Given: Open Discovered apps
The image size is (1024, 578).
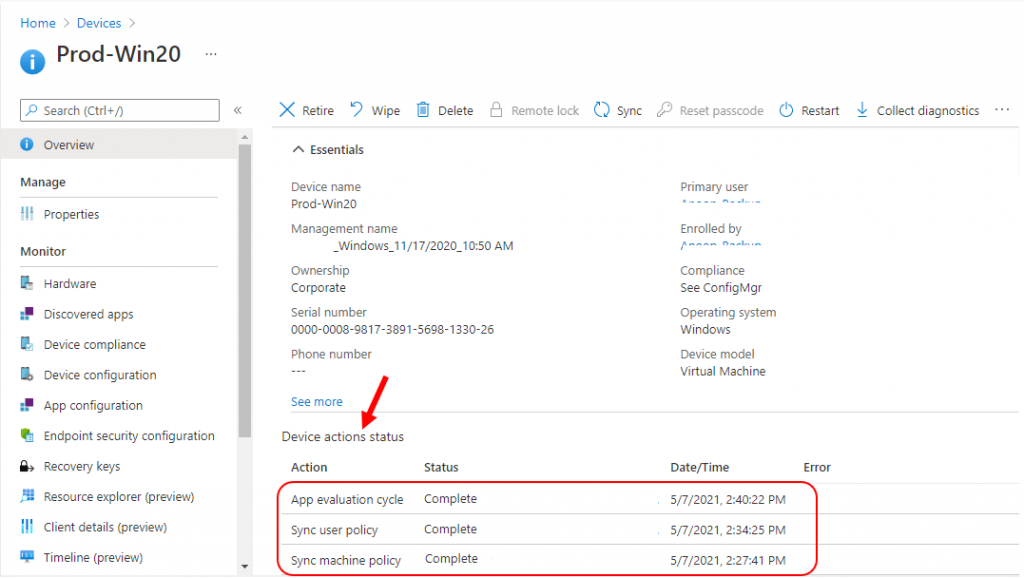Looking at the screenshot, I should point(88,314).
